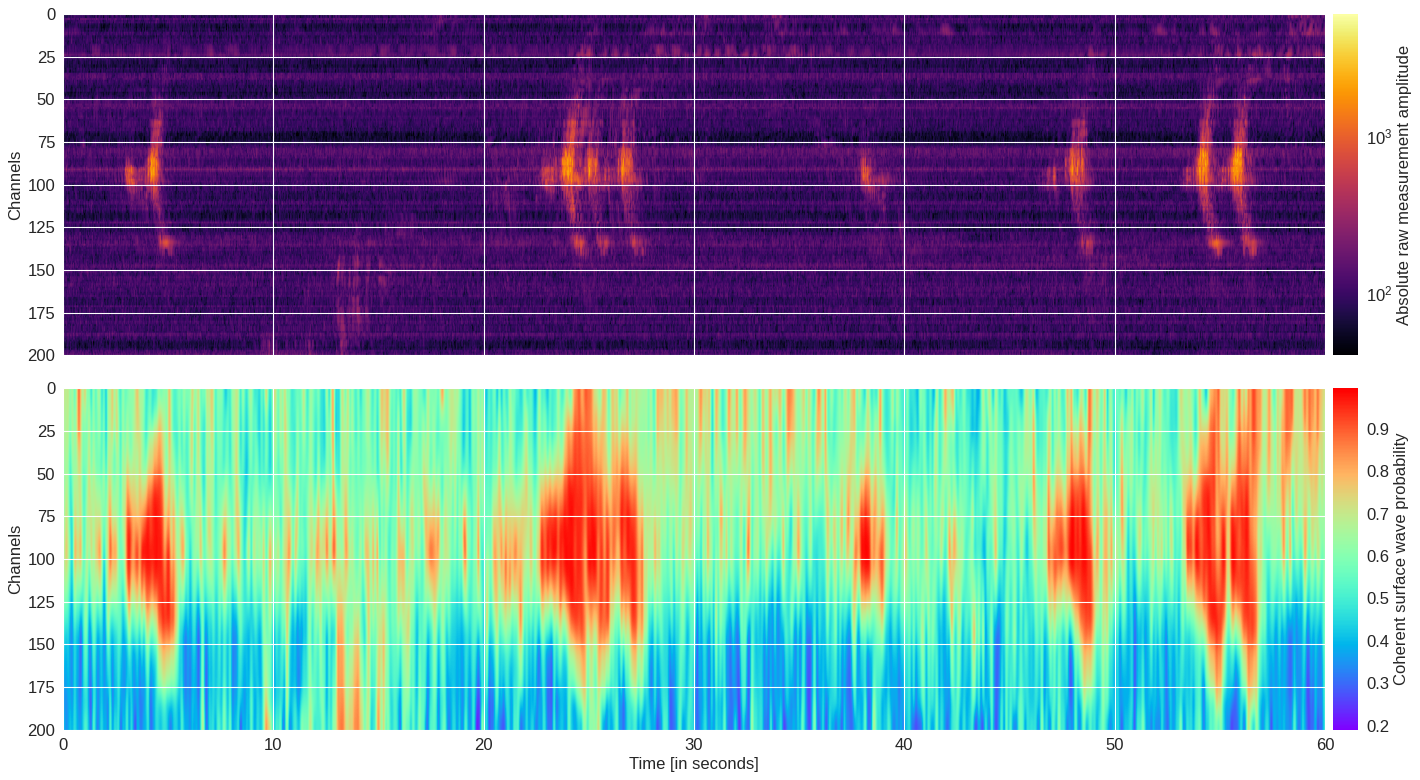1420x780 pixels.
Task: Click the 60 tick on the time axis
Action: pos(1324,745)
